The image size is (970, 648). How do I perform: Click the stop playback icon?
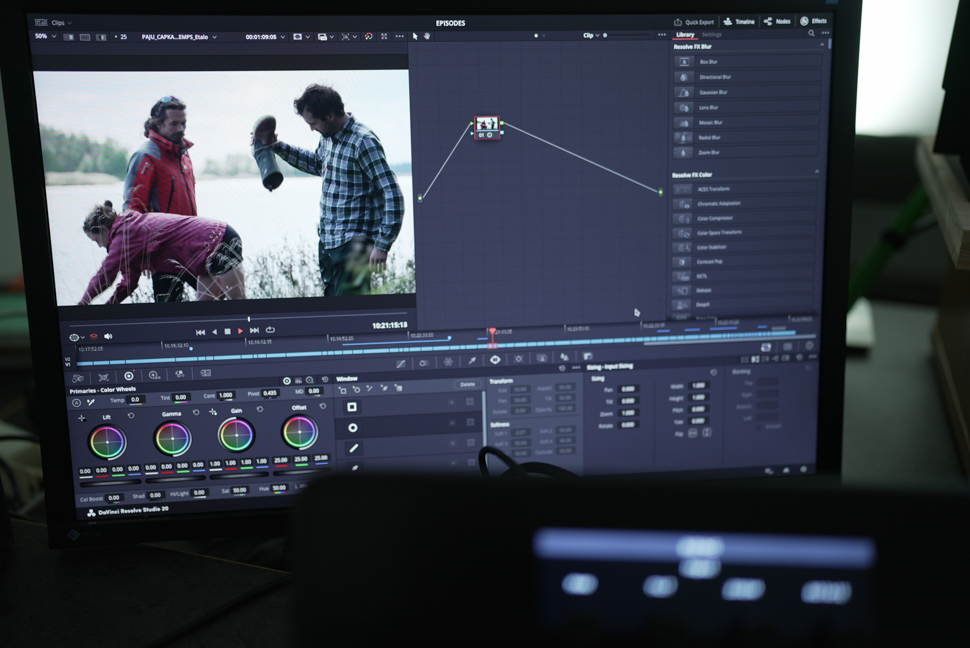(227, 331)
